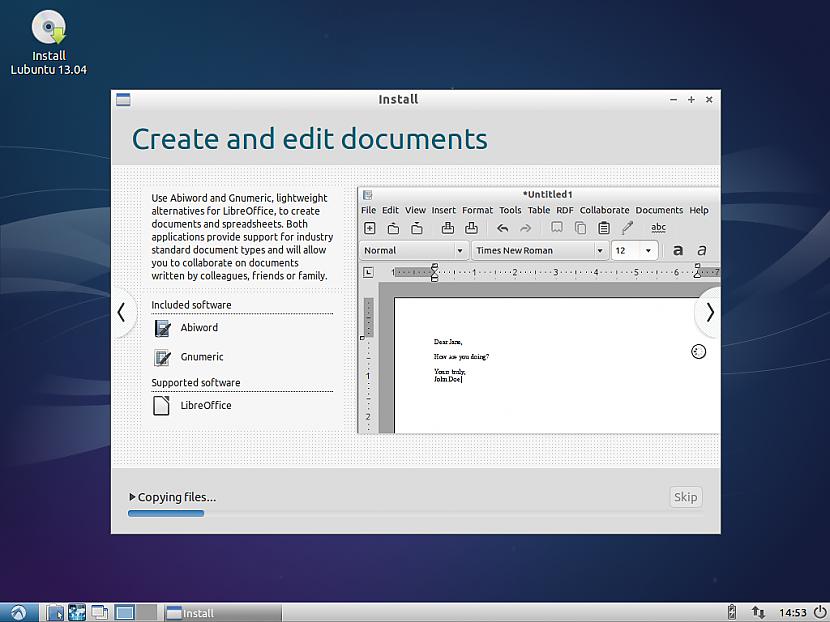Click the 'How are you doing?' document line
This screenshot has width=830, height=622.
tap(461, 357)
